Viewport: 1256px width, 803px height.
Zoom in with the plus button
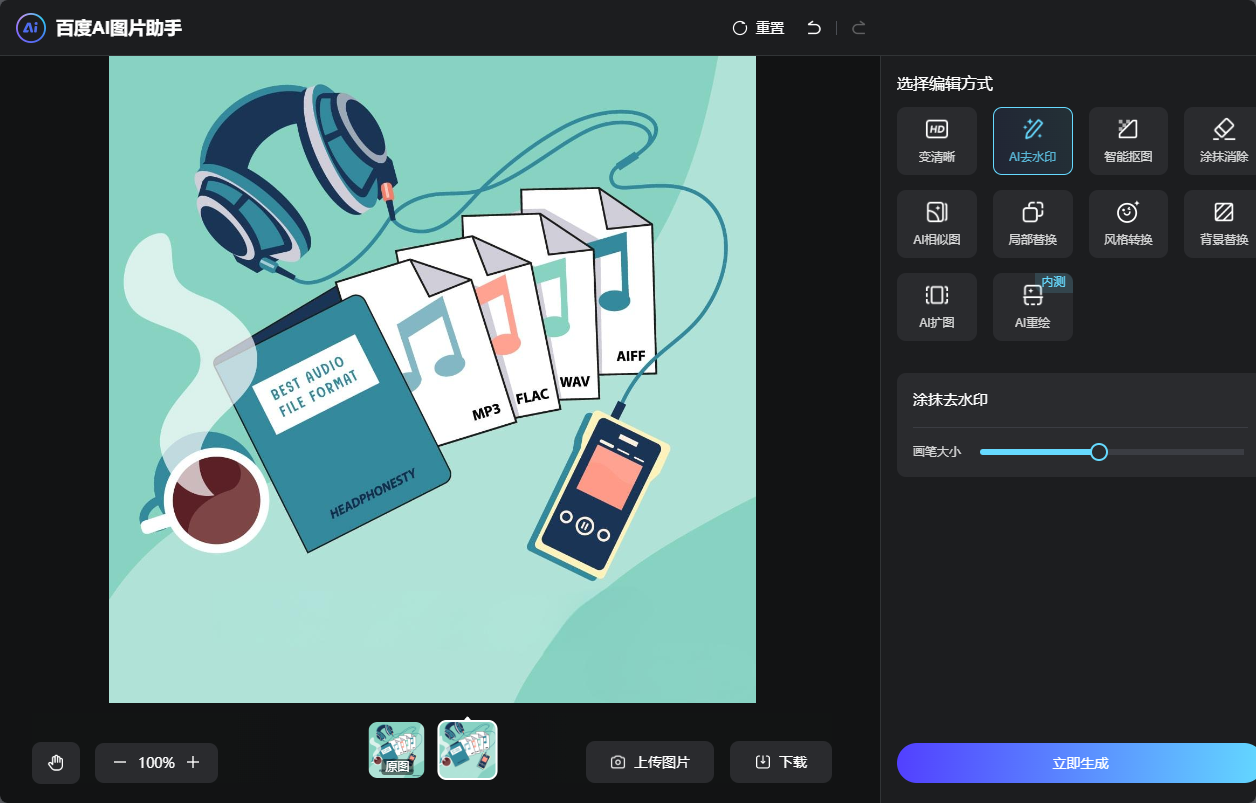pyautogui.click(x=193, y=762)
